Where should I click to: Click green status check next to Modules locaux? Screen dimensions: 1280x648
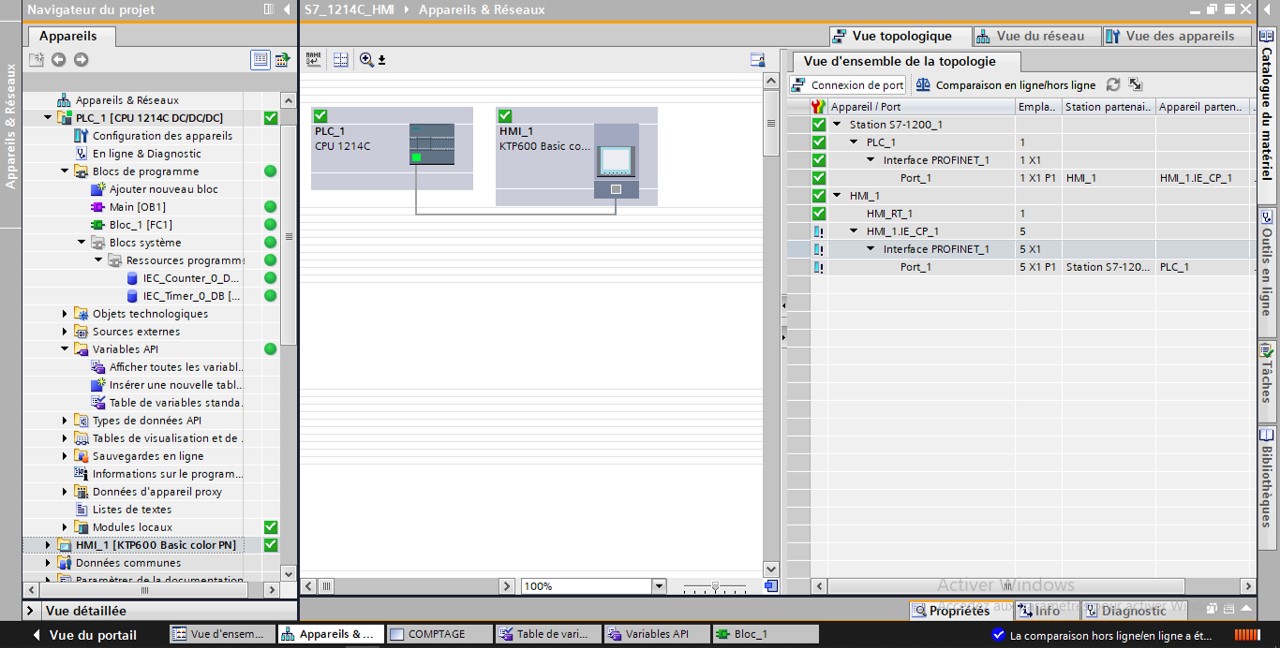tap(270, 527)
